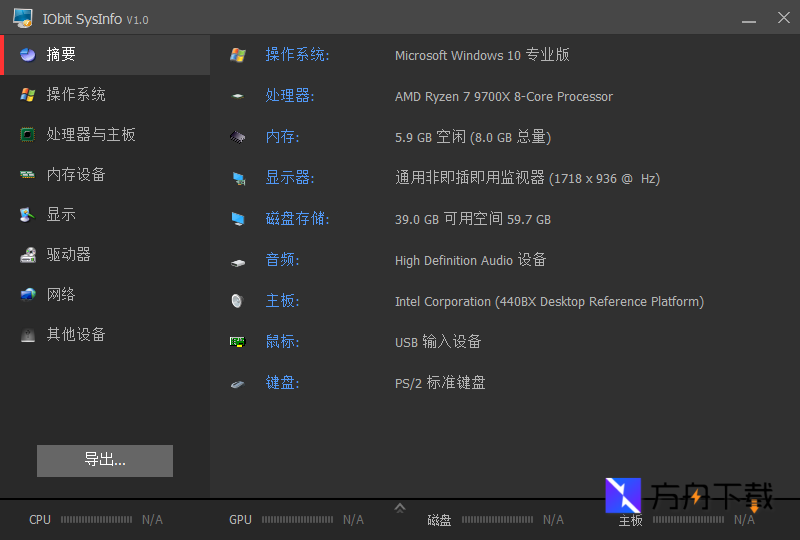Expand the status bar with the up chevron

coord(400,508)
